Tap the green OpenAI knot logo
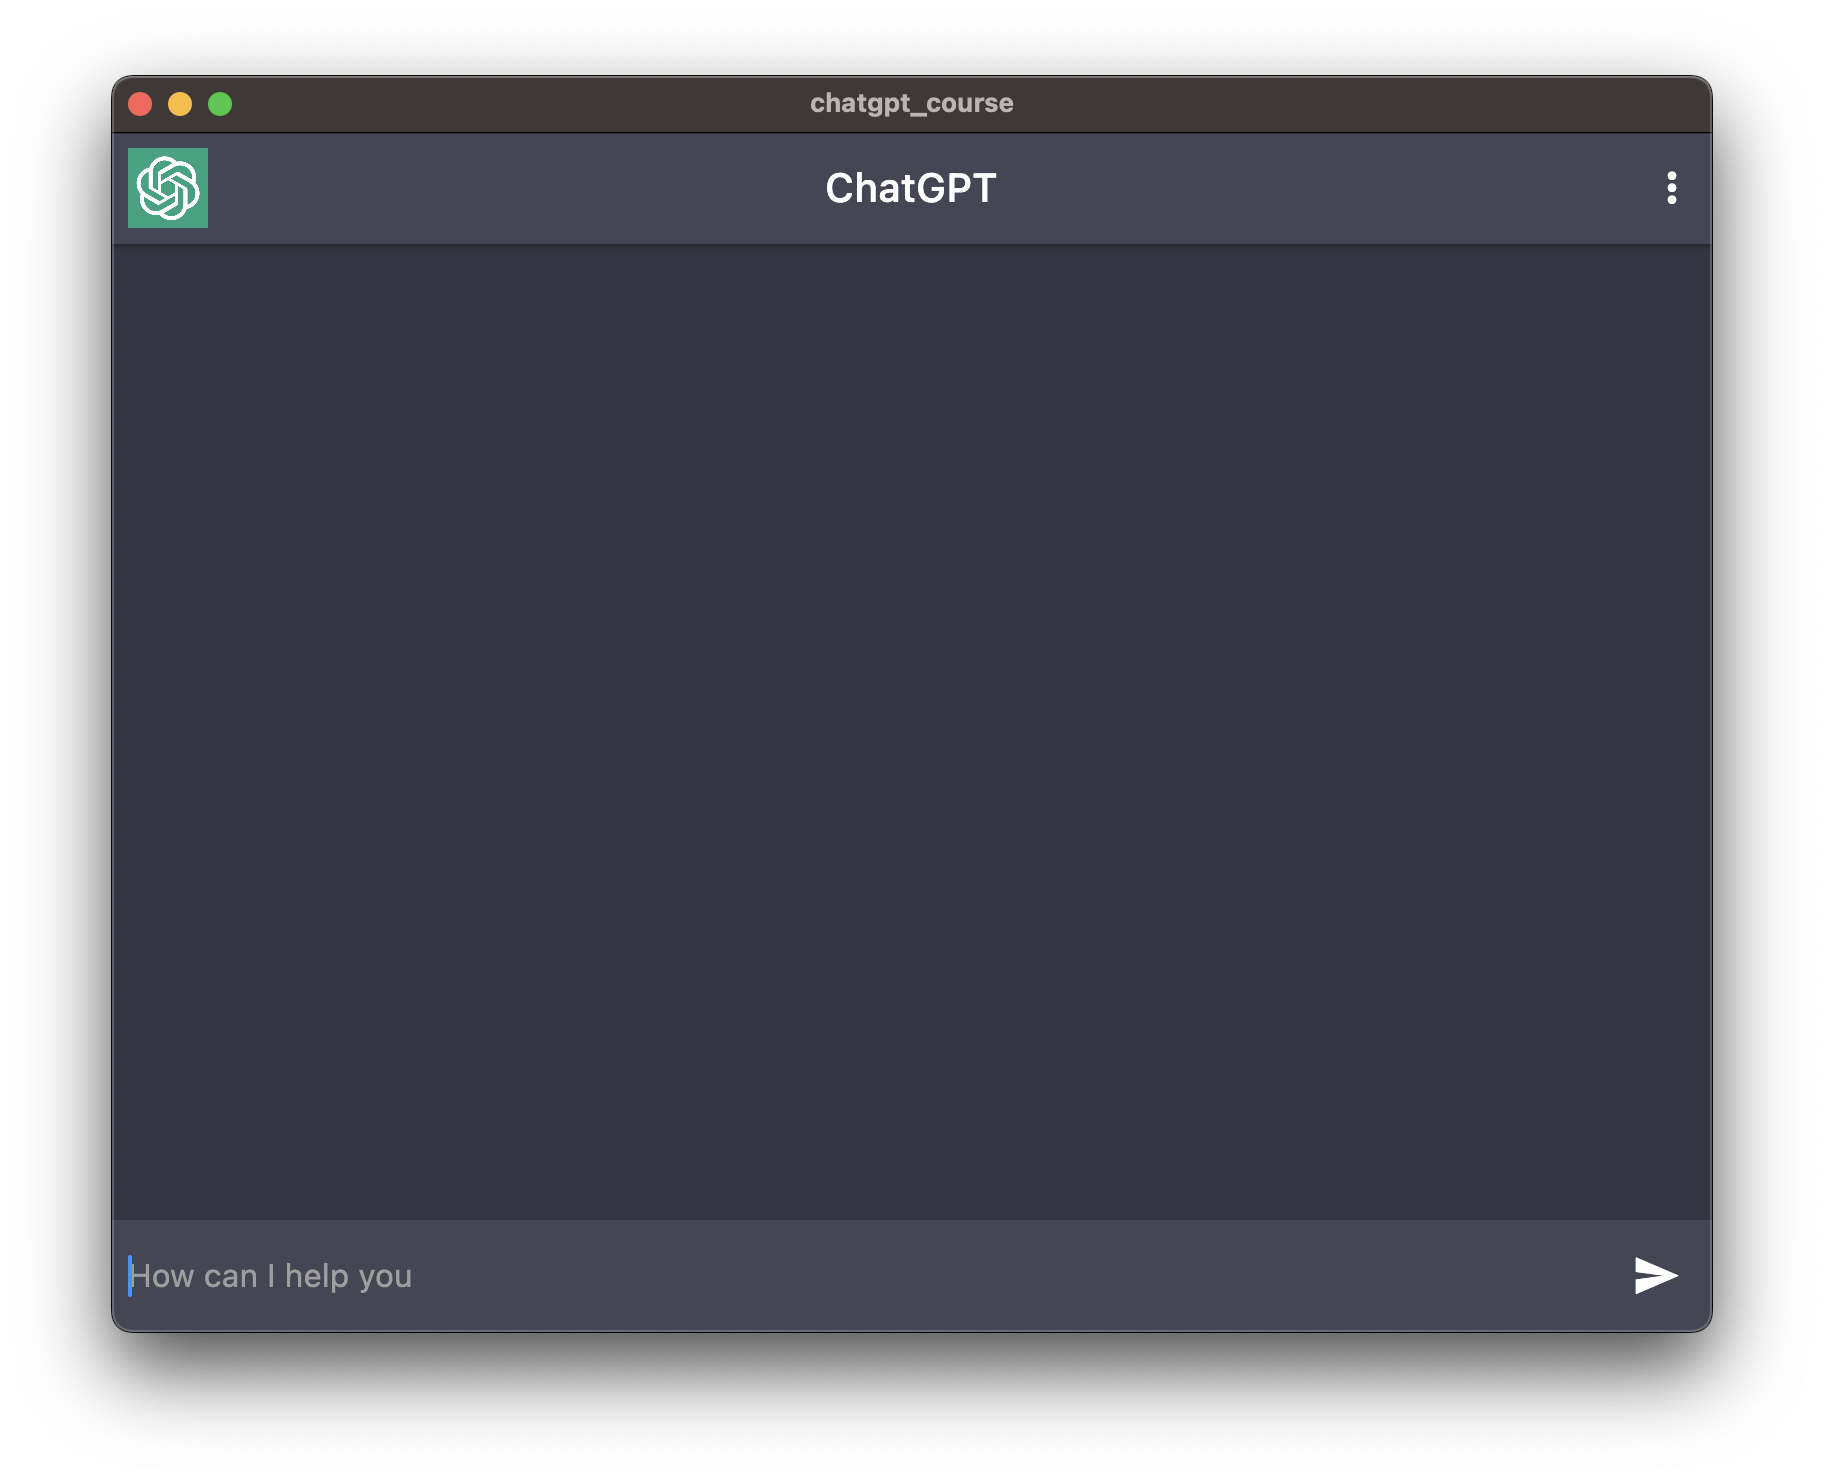The image size is (1824, 1480). pyautogui.click(x=168, y=188)
